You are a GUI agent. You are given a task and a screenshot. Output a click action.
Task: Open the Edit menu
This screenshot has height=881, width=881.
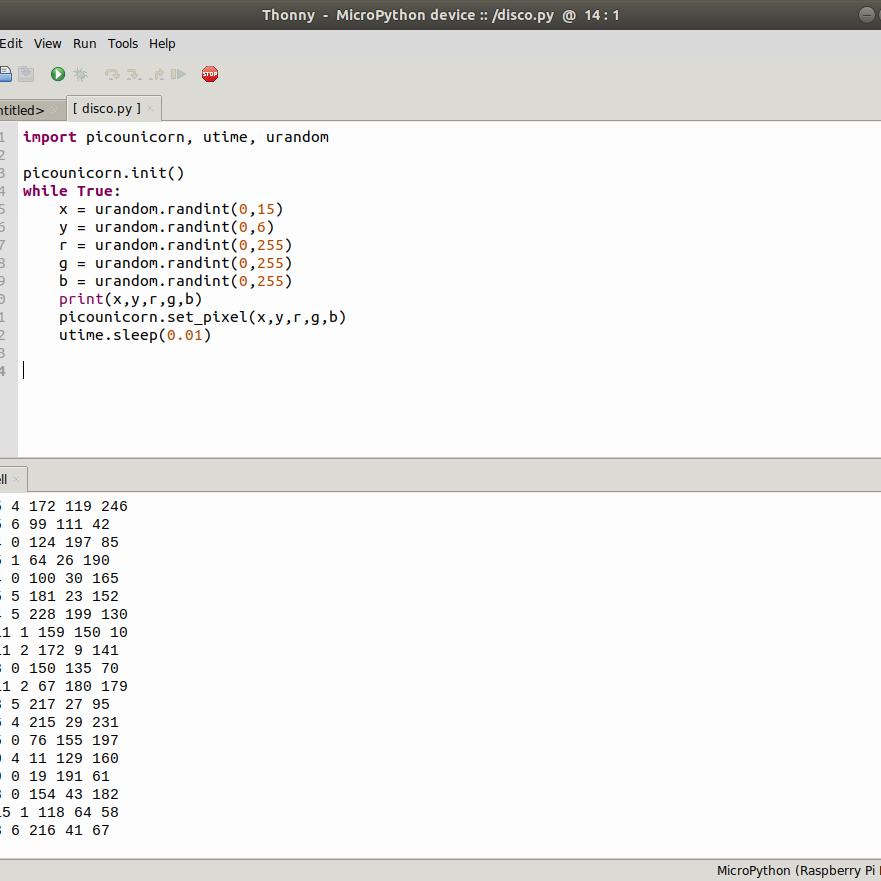click(x=11, y=44)
